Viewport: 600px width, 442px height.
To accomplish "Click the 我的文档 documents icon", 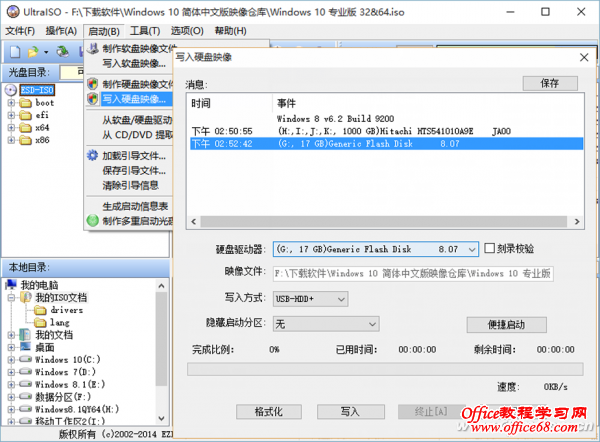I will point(25,335).
